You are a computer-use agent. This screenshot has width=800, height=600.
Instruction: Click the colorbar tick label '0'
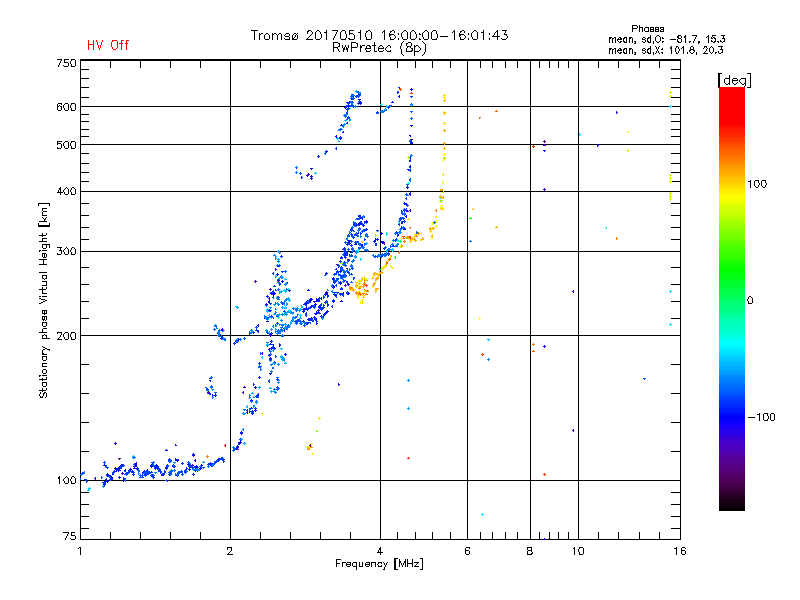750,301
